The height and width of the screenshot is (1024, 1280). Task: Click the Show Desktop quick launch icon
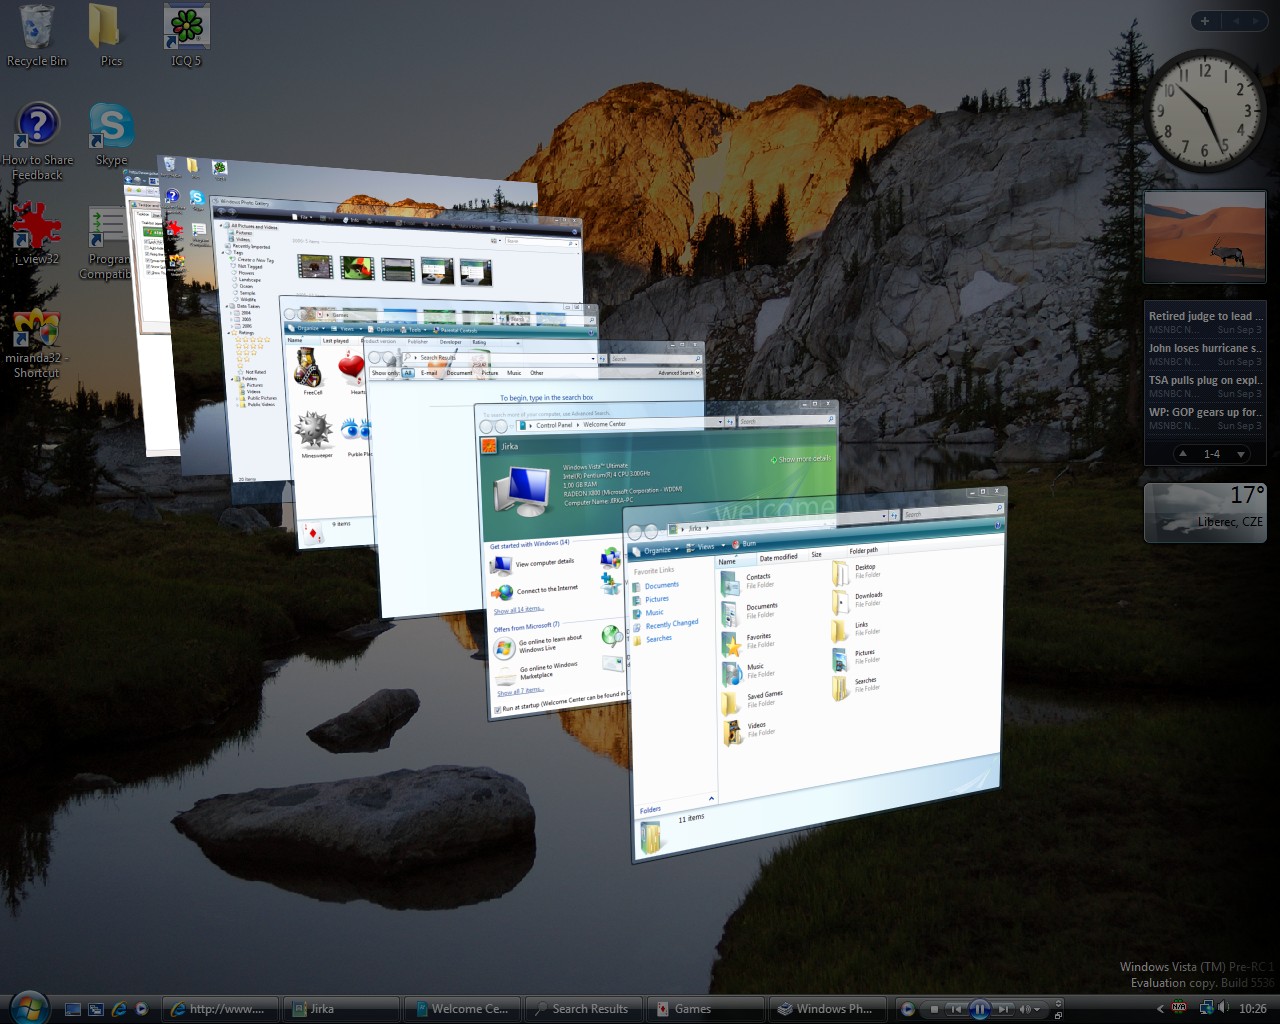click(73, 1010)
